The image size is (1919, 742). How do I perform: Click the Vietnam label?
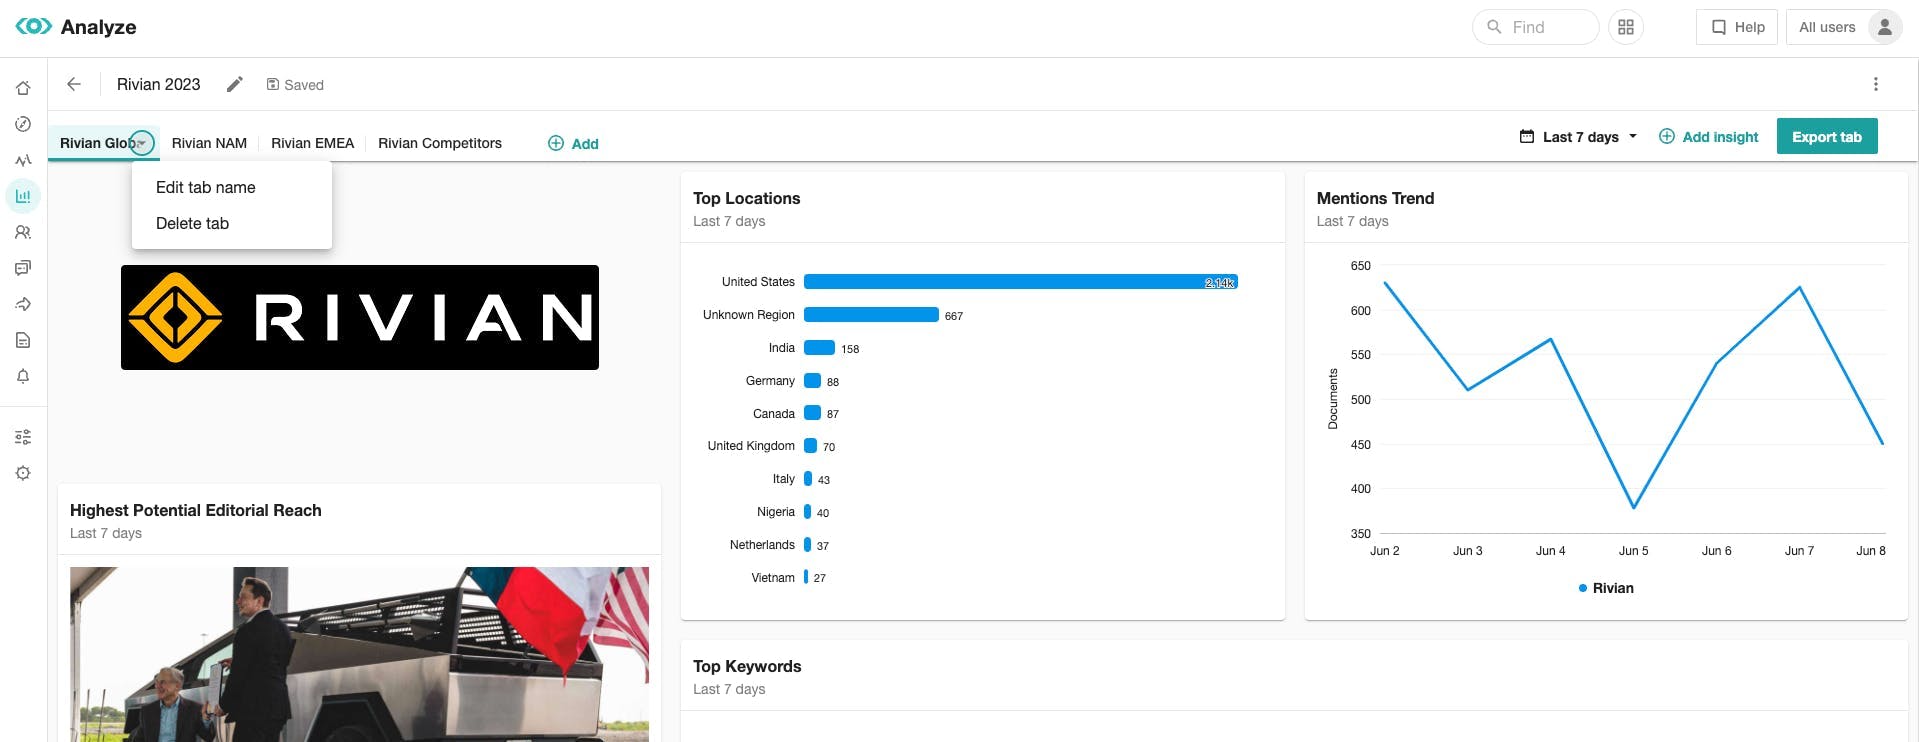pyautogui.click(x=773, y=578)
